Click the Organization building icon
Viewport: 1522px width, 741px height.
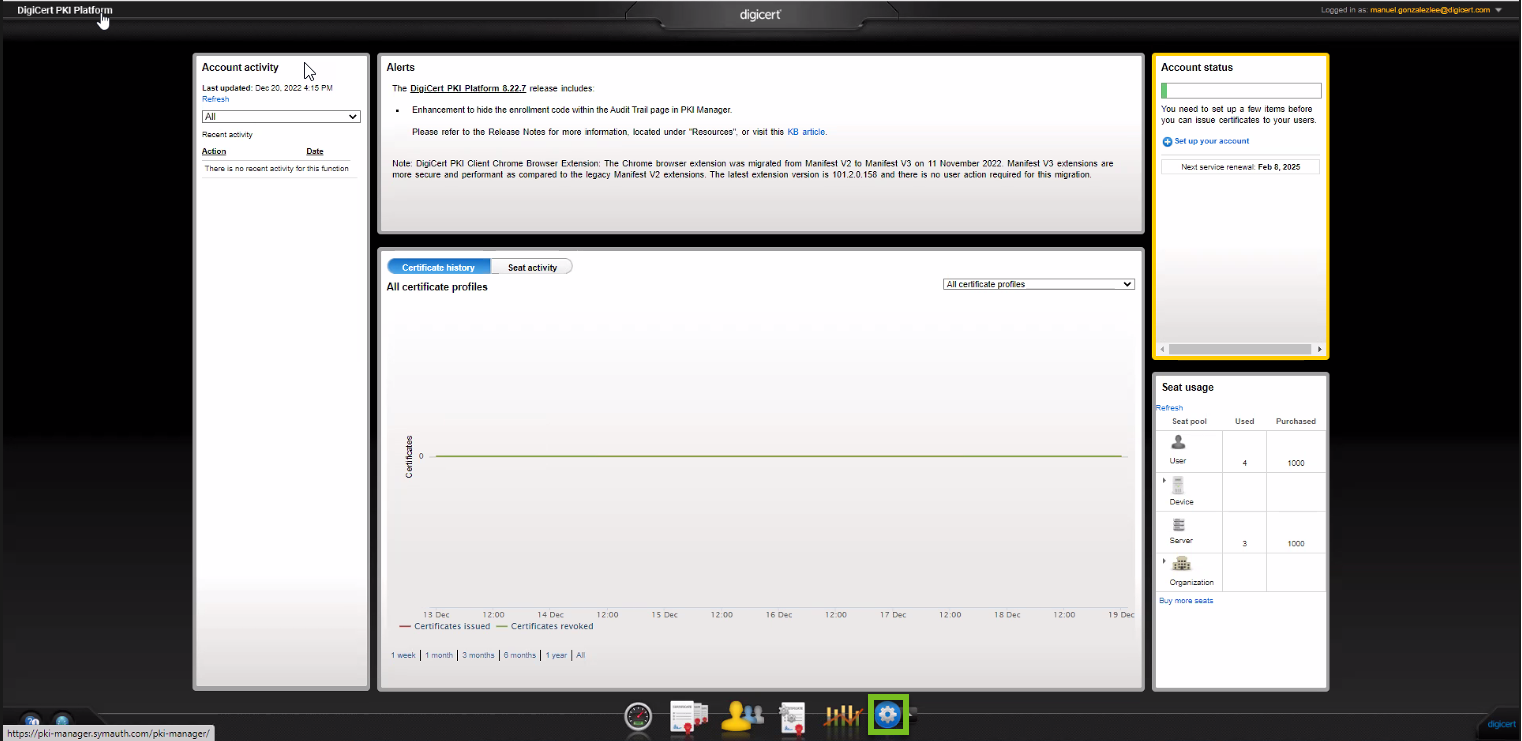[1182, 564]
